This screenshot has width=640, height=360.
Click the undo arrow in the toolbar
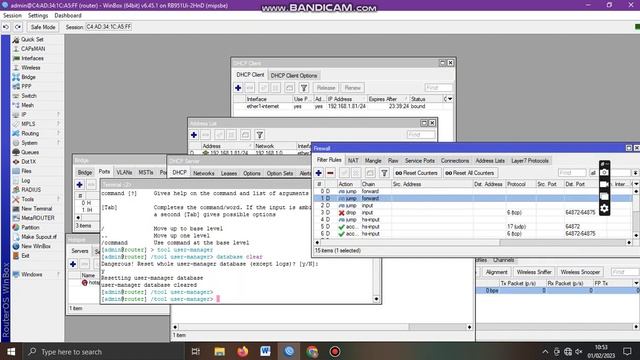pos(6,27)
